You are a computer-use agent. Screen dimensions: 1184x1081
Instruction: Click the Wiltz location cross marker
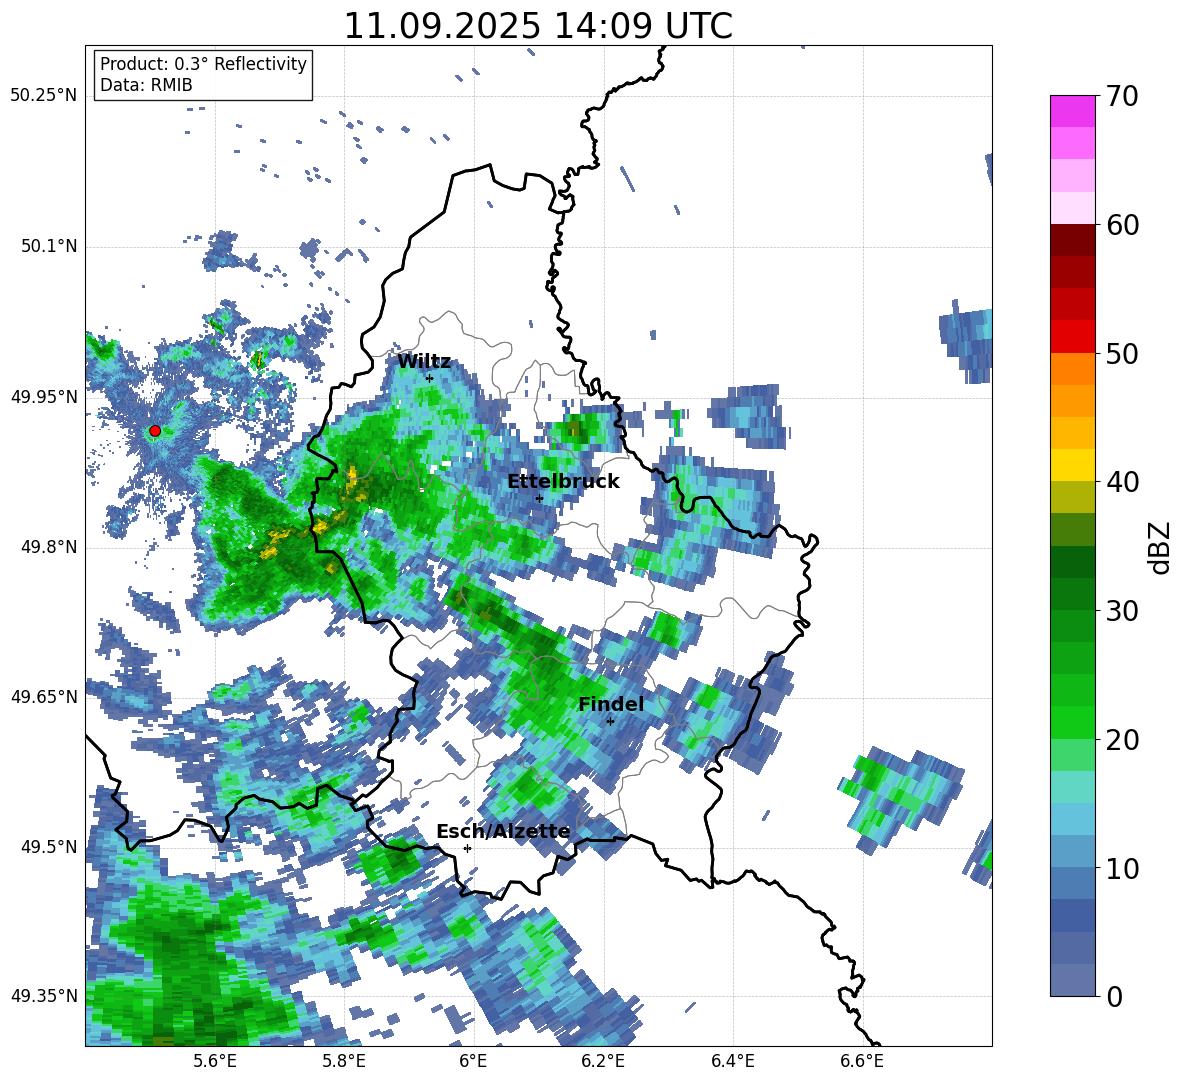(430, 378)
